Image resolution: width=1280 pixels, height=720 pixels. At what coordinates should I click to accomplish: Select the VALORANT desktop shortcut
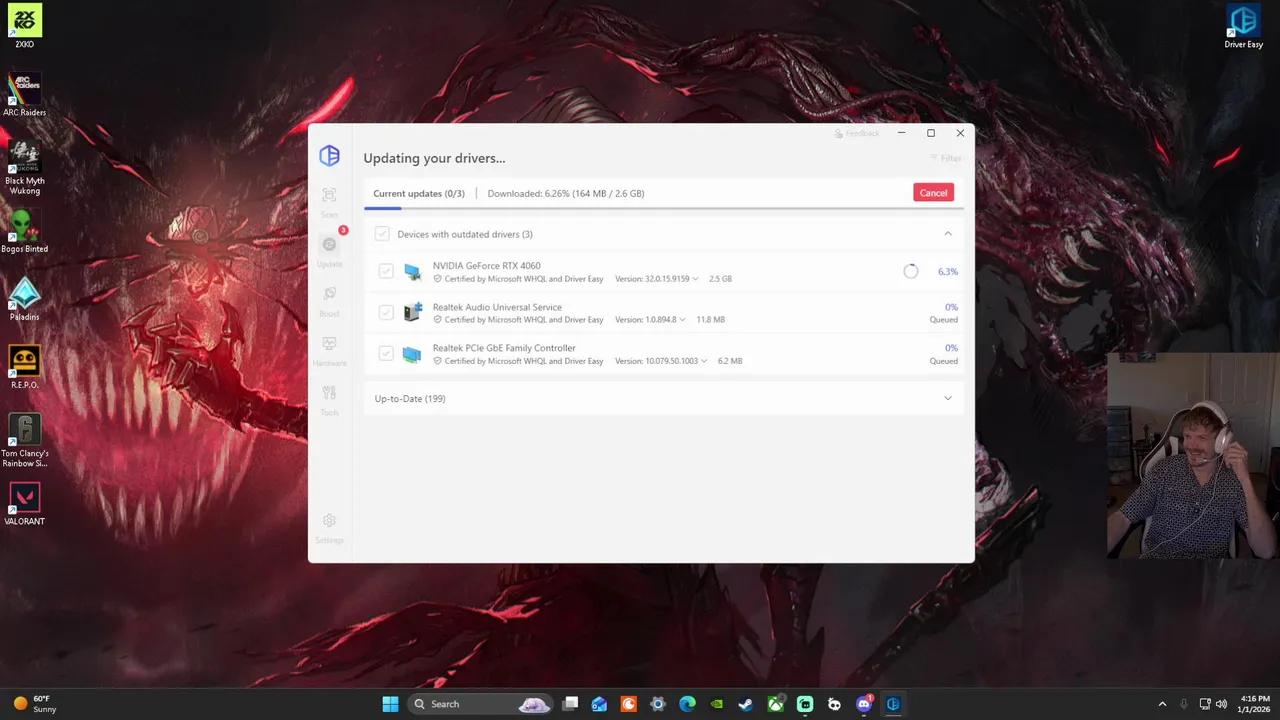coord(24,504)
